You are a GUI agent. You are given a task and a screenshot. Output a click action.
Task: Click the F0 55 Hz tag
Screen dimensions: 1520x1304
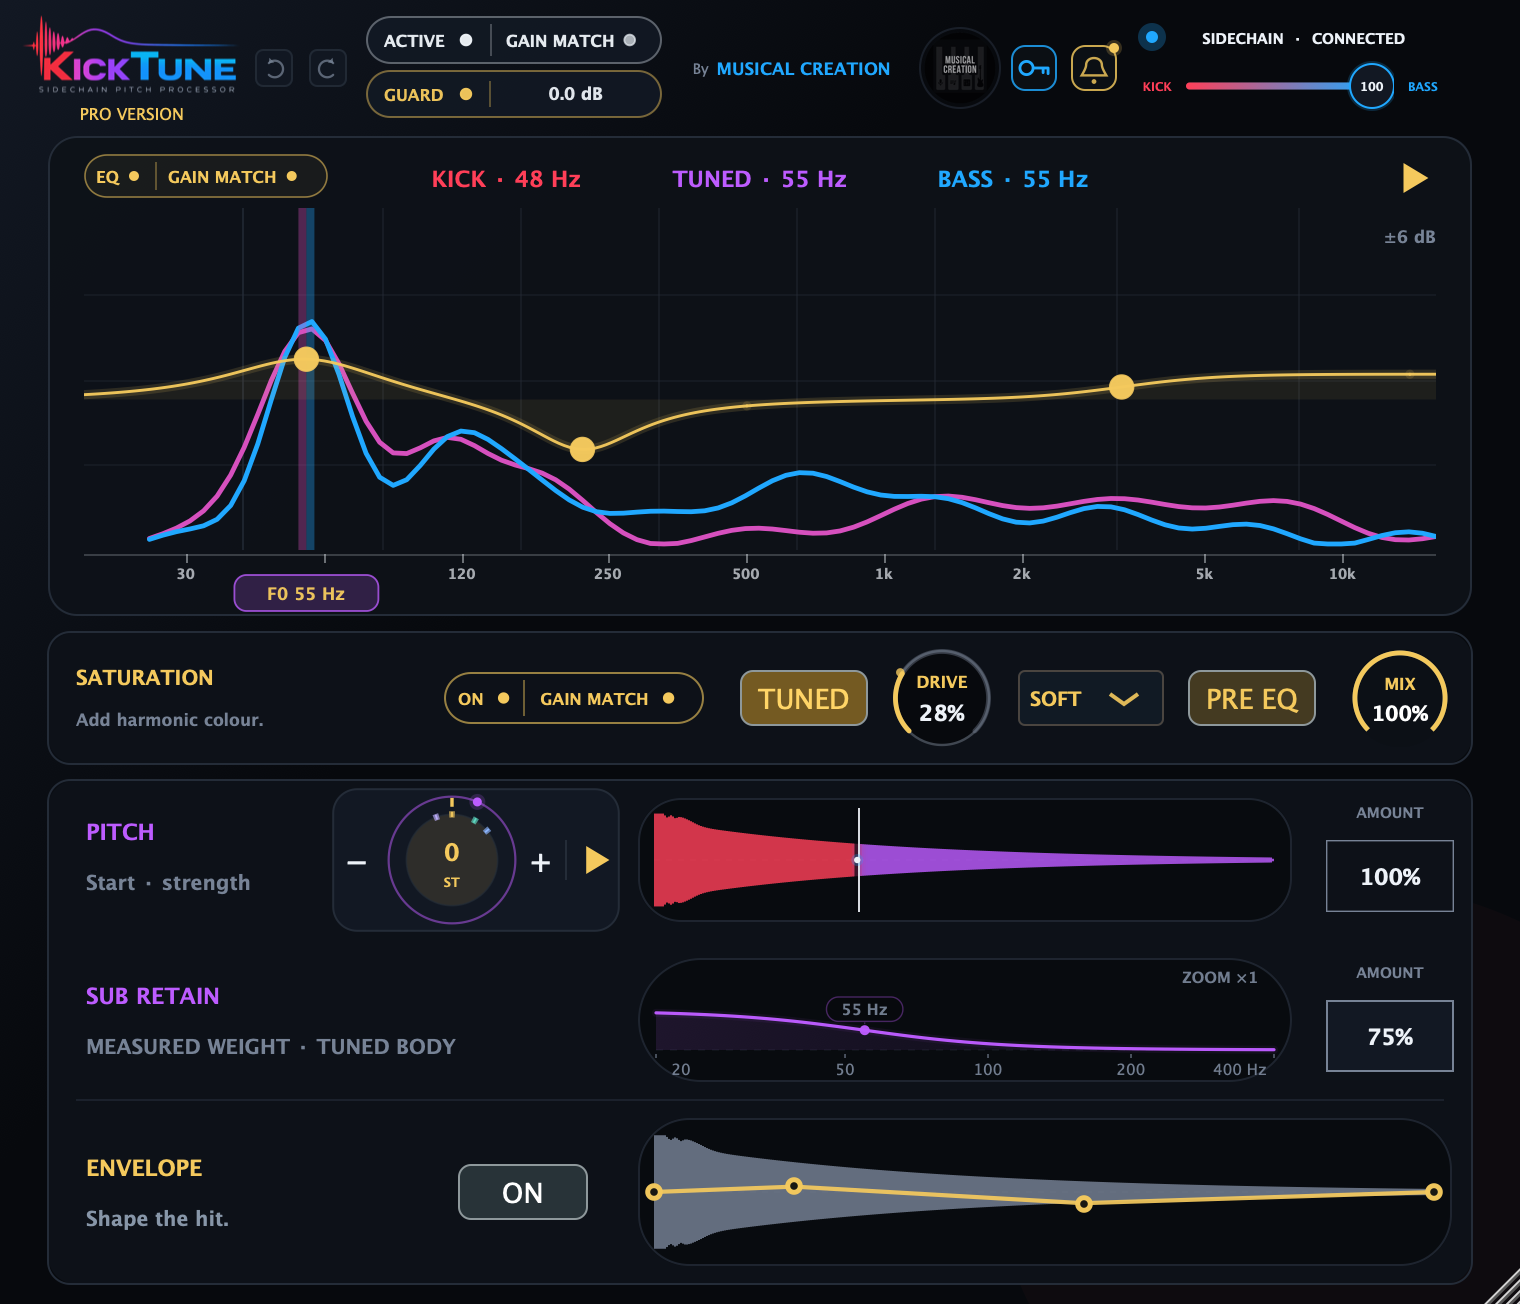click(x=306, y=593)
